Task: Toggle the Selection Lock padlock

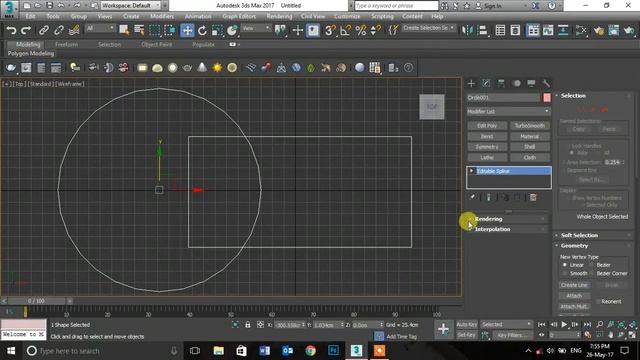Action: pyautogui.click(x=247, y=325)
